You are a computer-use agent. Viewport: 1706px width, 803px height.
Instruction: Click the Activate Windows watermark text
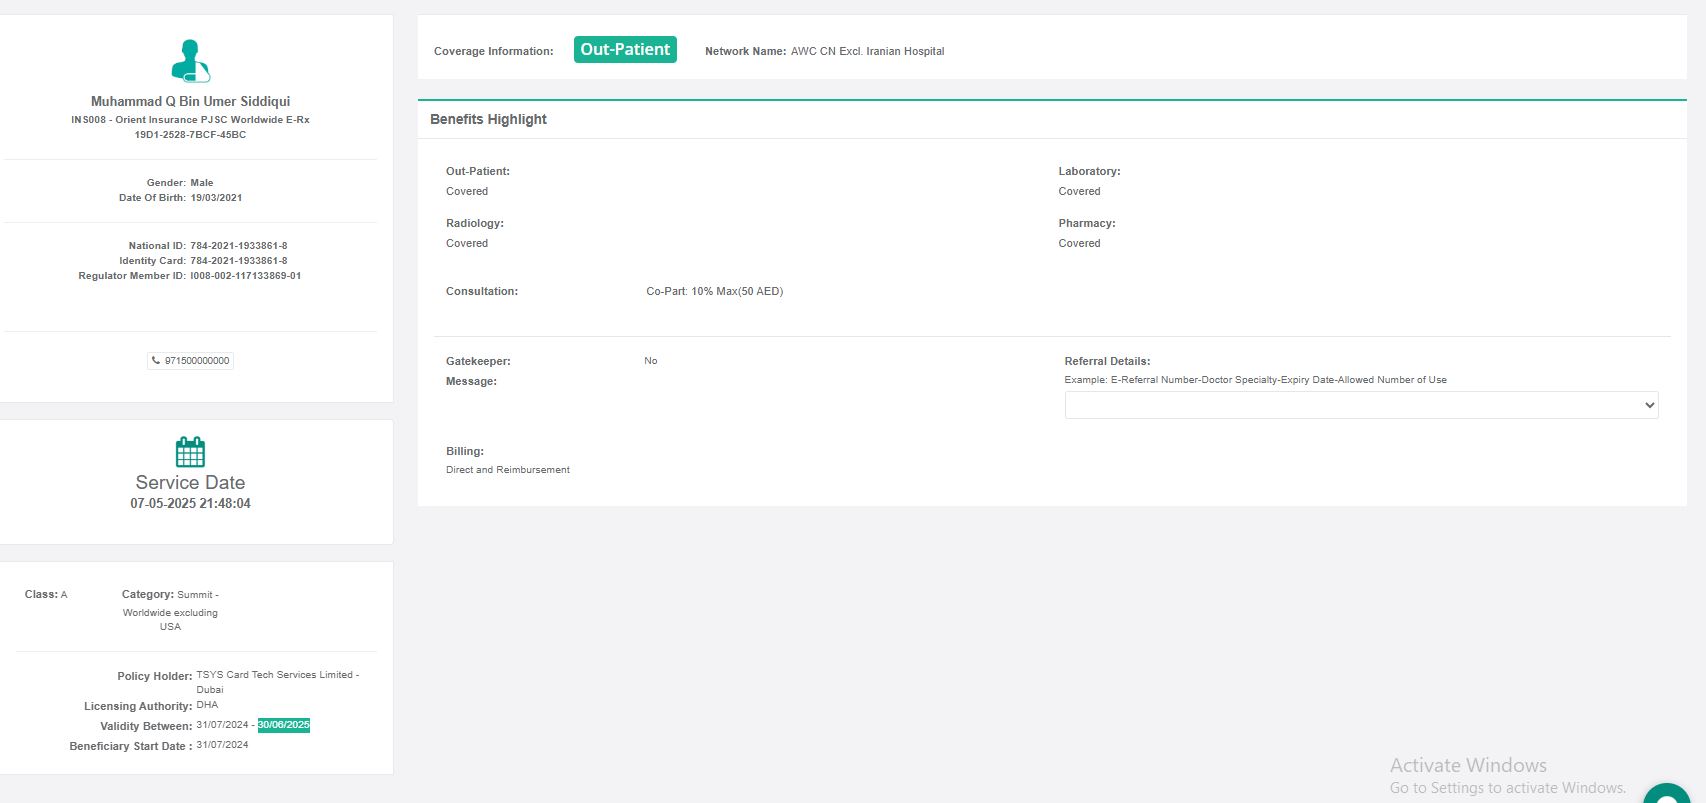(x=1468, y=766)
